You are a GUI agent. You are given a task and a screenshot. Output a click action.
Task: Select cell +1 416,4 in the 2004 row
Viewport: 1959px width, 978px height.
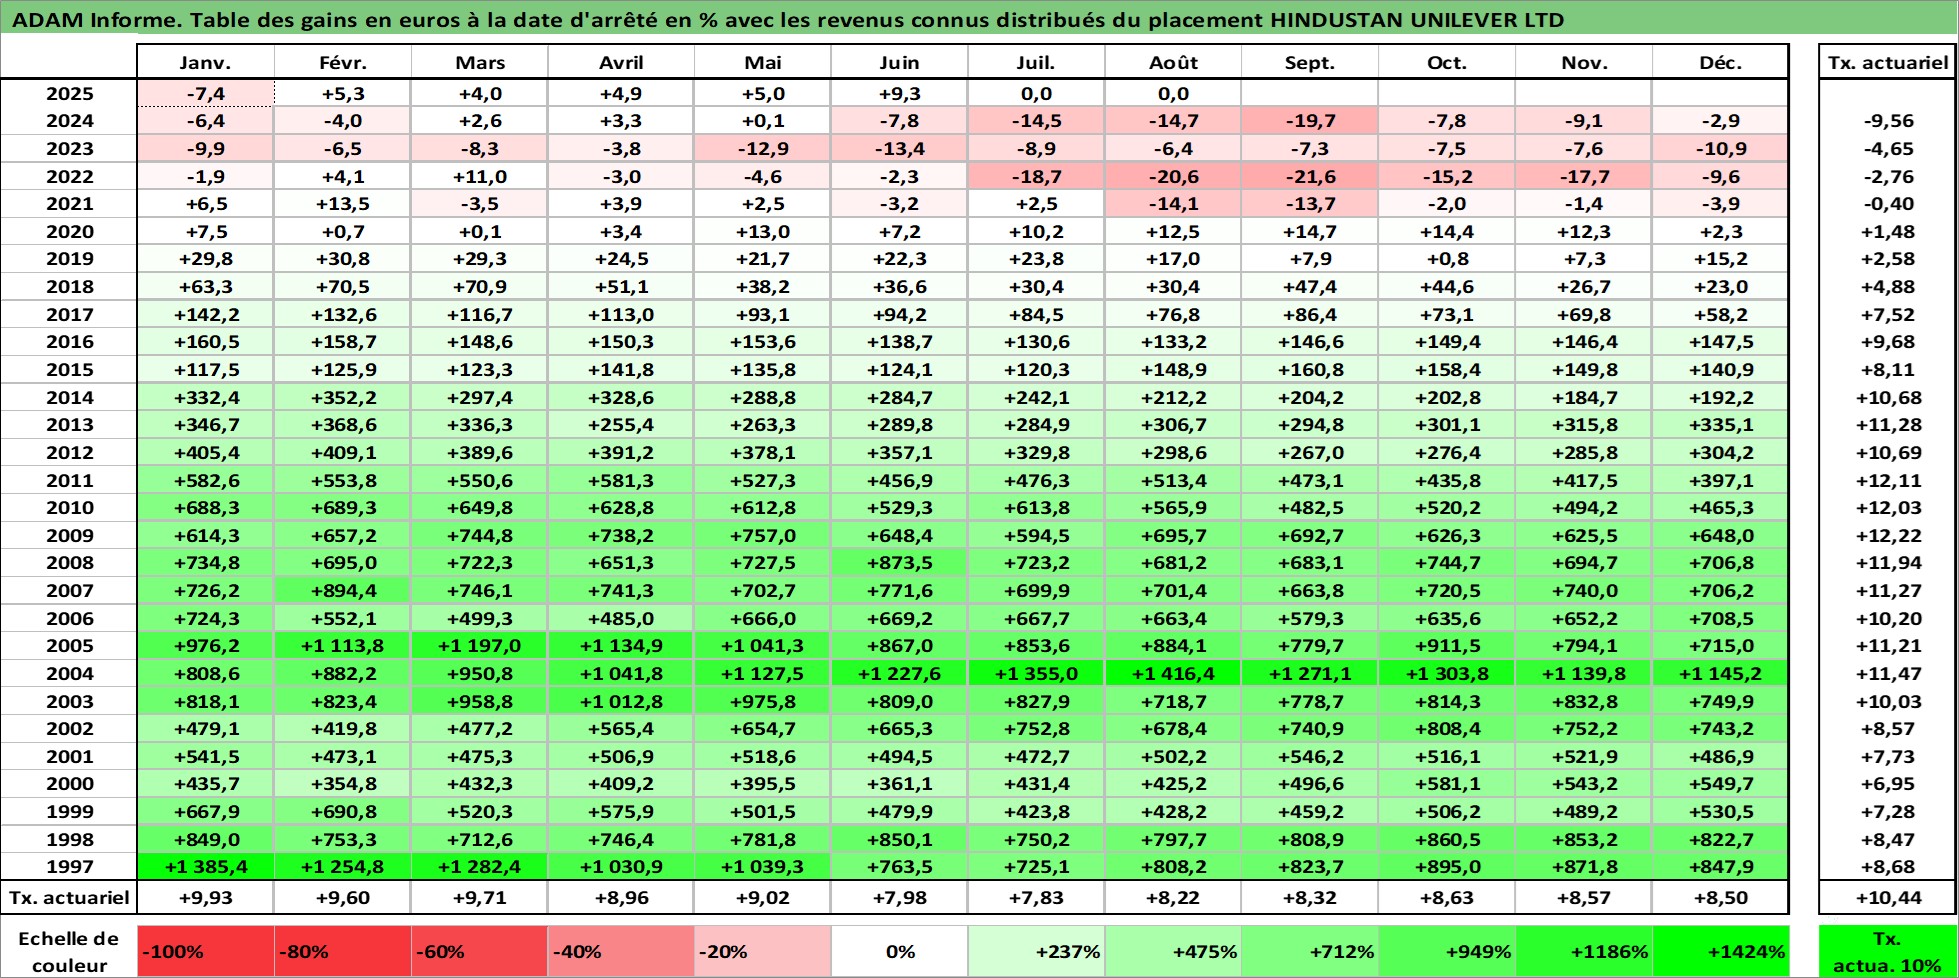click(x=1173, y=674)
